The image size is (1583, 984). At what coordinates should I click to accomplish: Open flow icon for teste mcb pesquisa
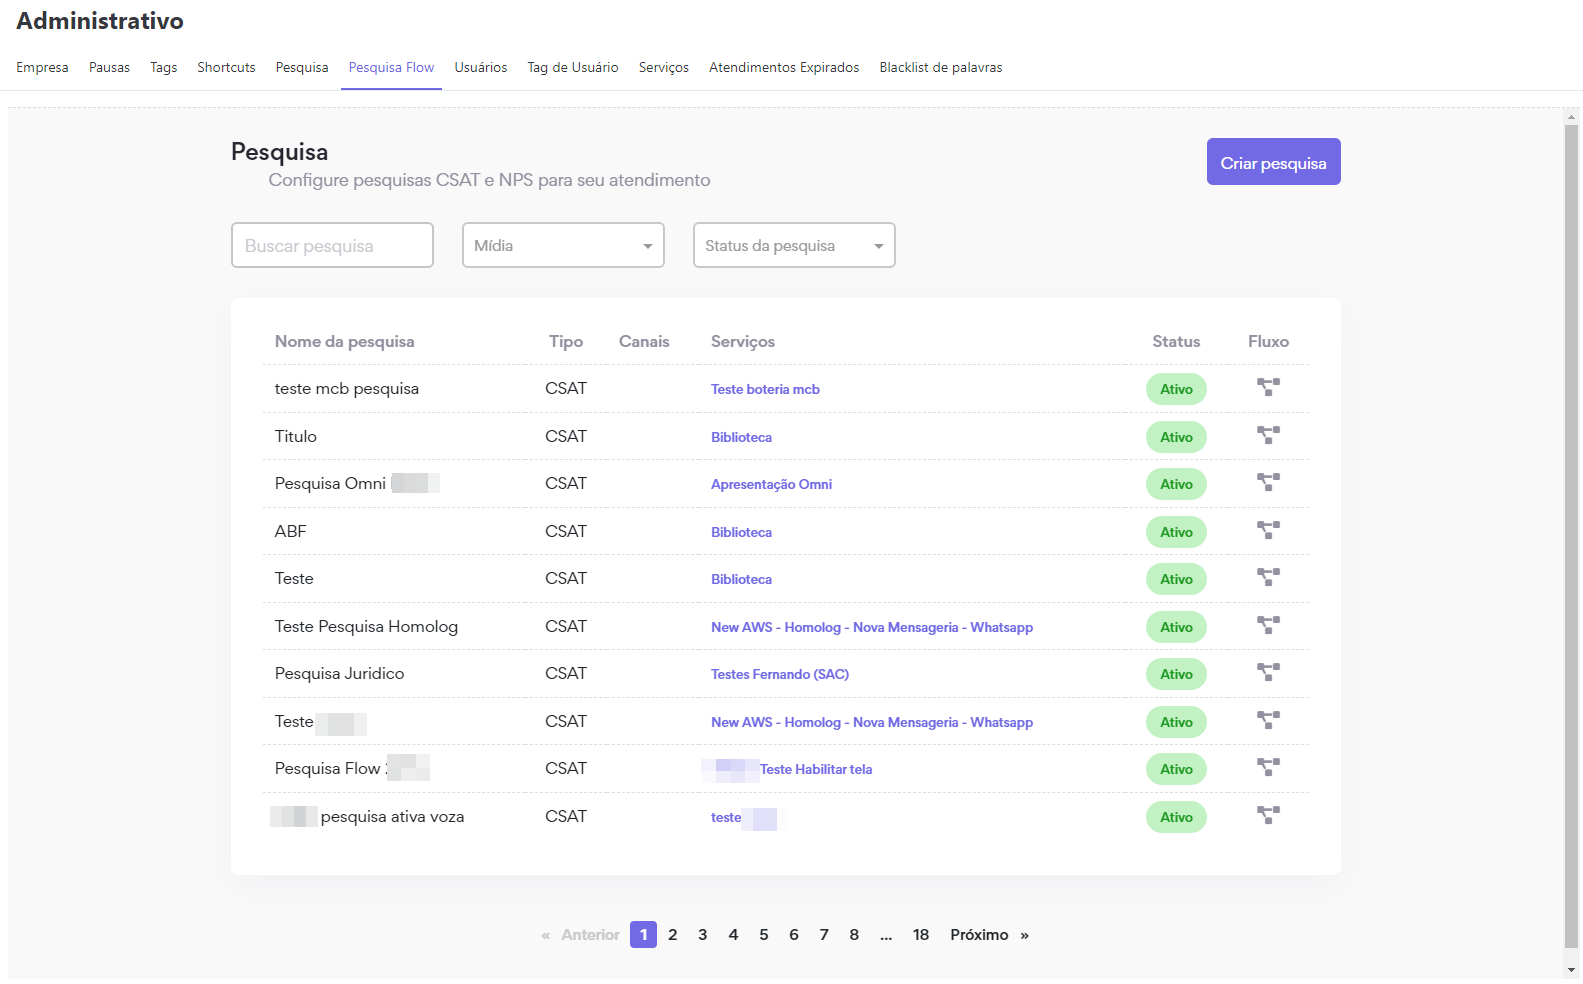[1268, 388]
